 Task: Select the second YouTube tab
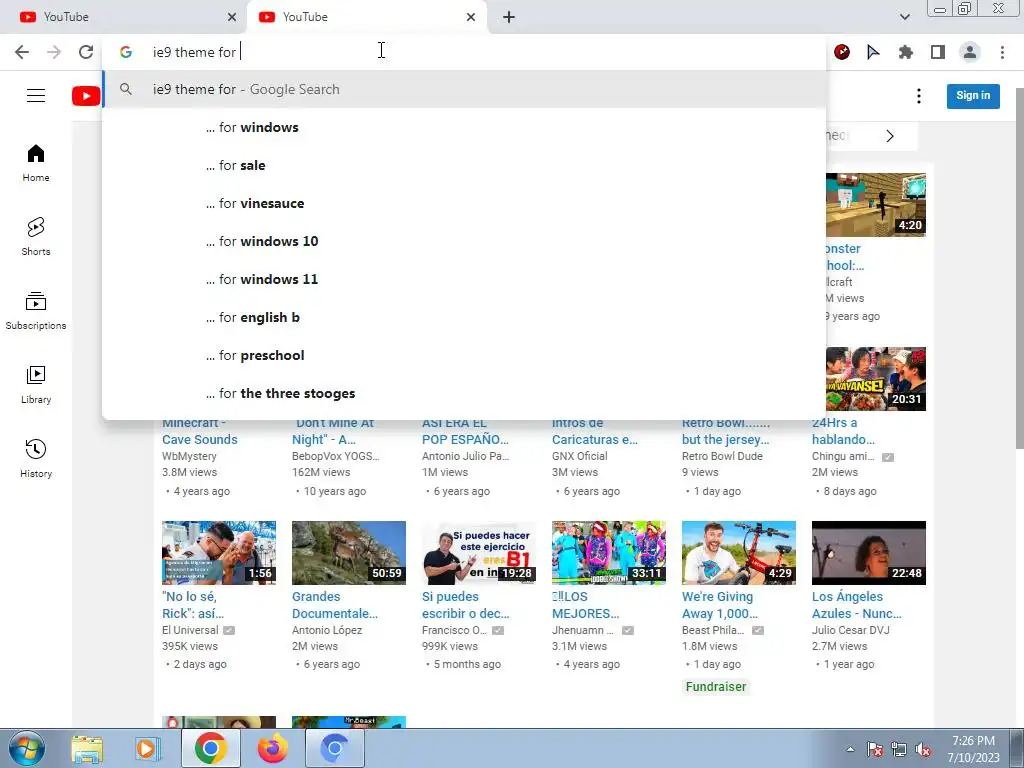click(366, 17)
